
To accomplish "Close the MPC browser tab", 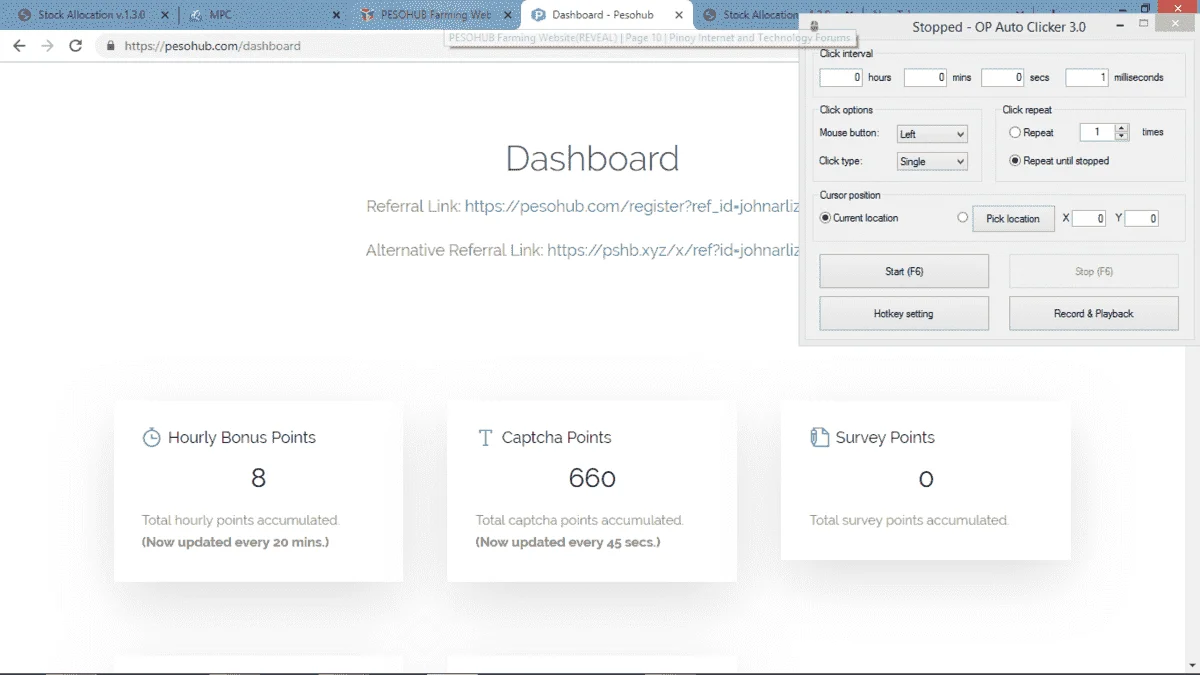I will 336,15.
